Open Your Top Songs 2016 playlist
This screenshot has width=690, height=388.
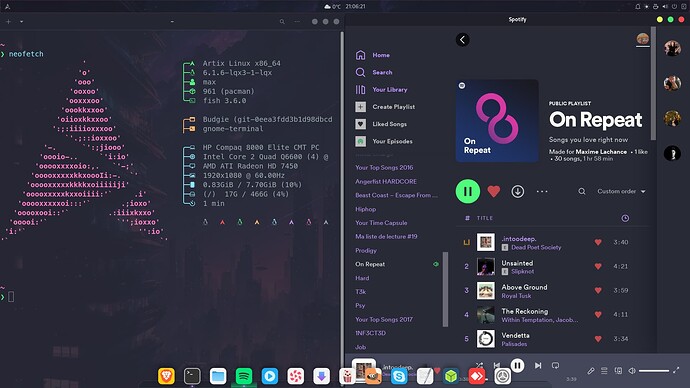(384, 168)
